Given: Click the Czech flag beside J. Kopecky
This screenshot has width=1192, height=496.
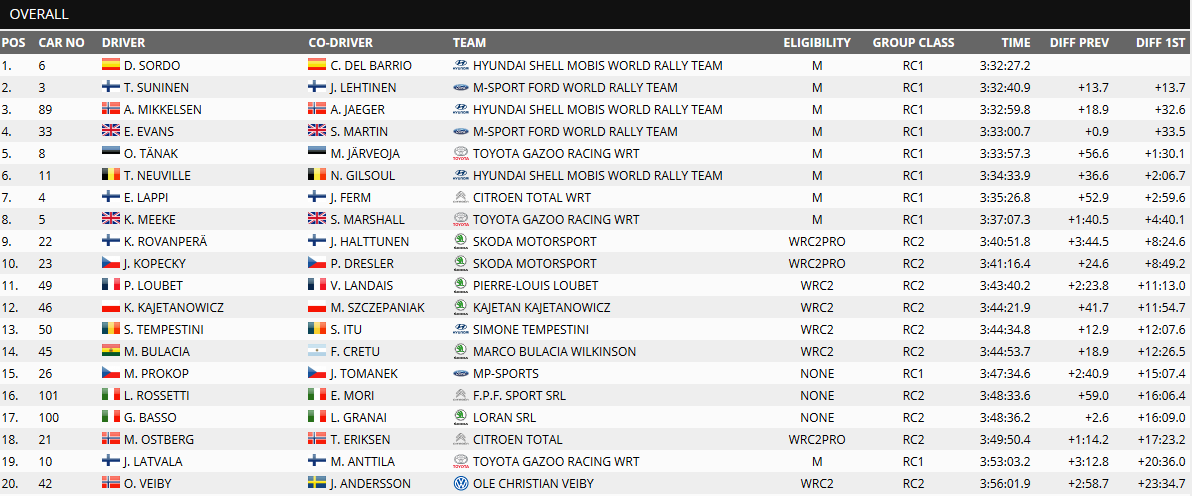Looking at the screenshot, I should click(x=110, y=264).
